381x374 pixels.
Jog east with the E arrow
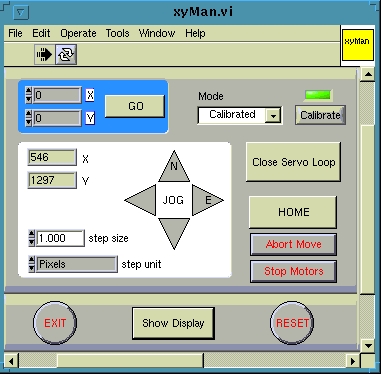208,200
